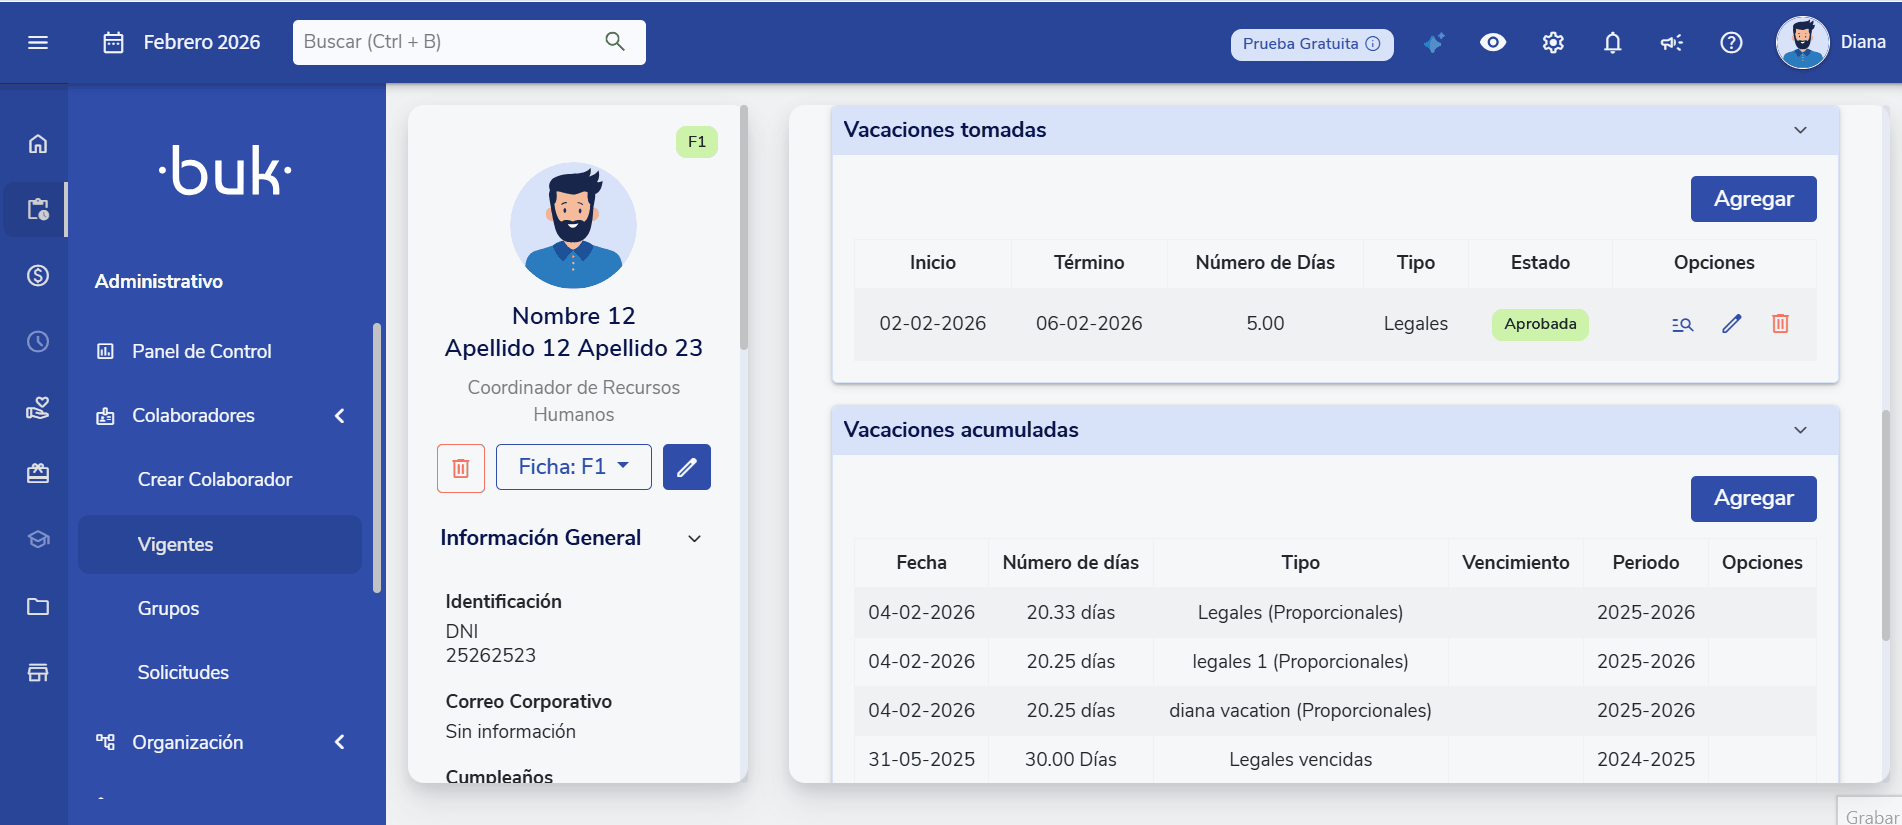Screen dimensions: 1902x825
Task: Click the gift box icon in sidebar
Action: coord(38,474)
